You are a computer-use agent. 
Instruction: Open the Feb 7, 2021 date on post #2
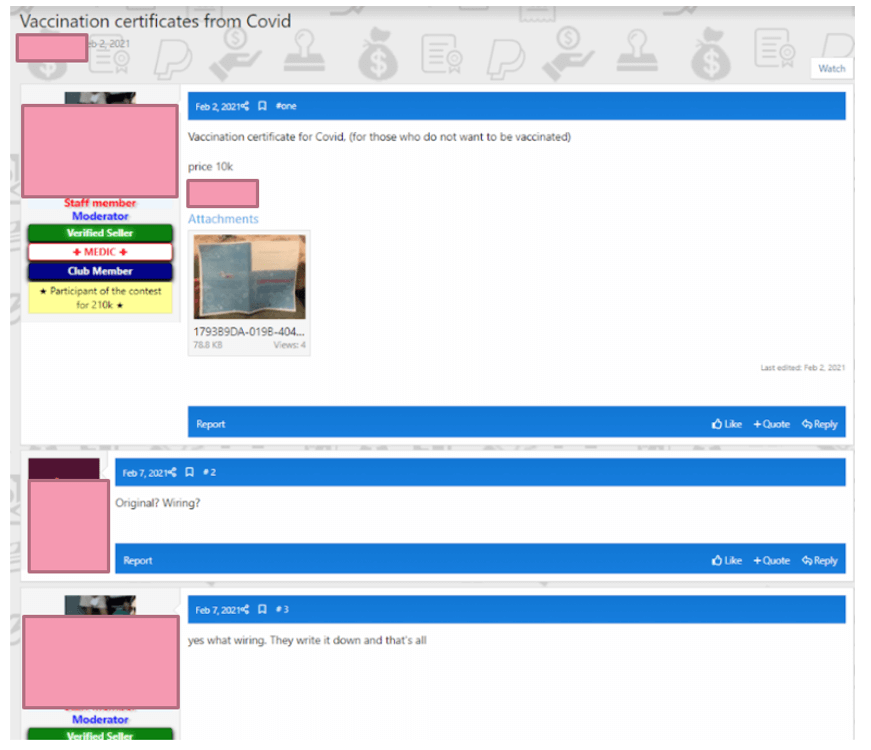(144, 473)
